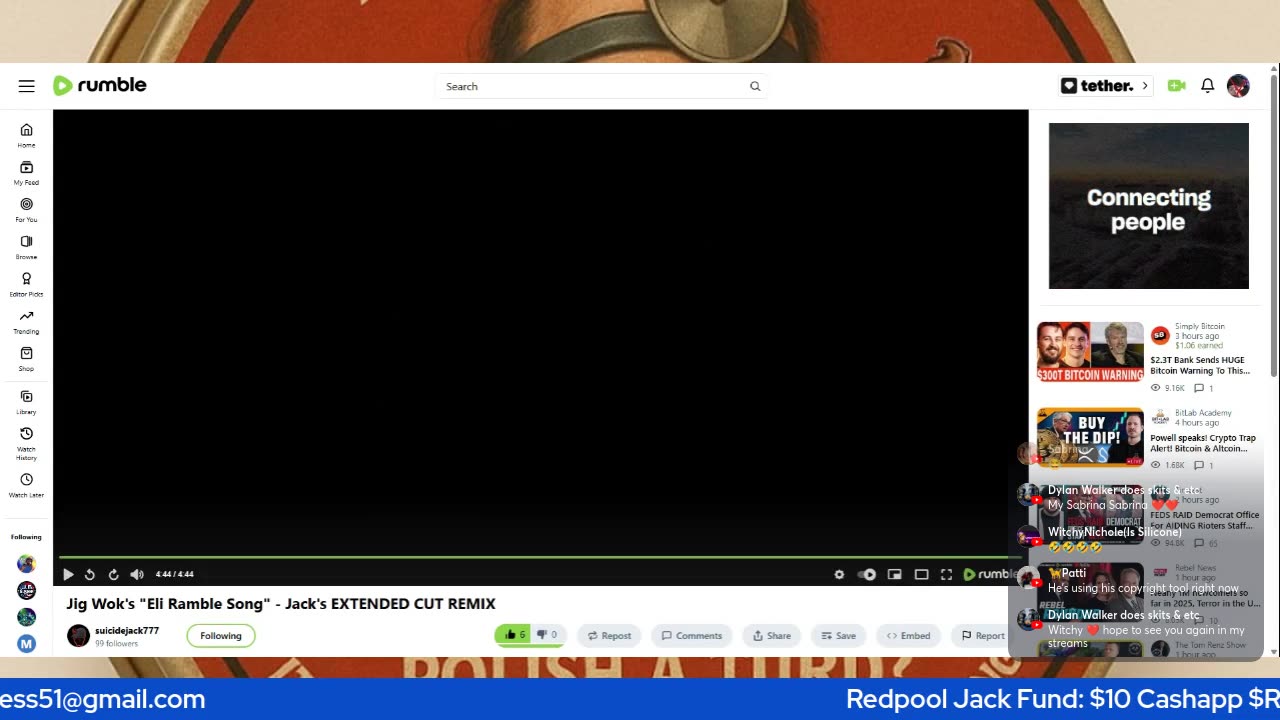Image resolution: width=1280 pixels, height=720 pixels.
Task: Click the Report button
Action: pyautogui.click(x=982, y=635)
